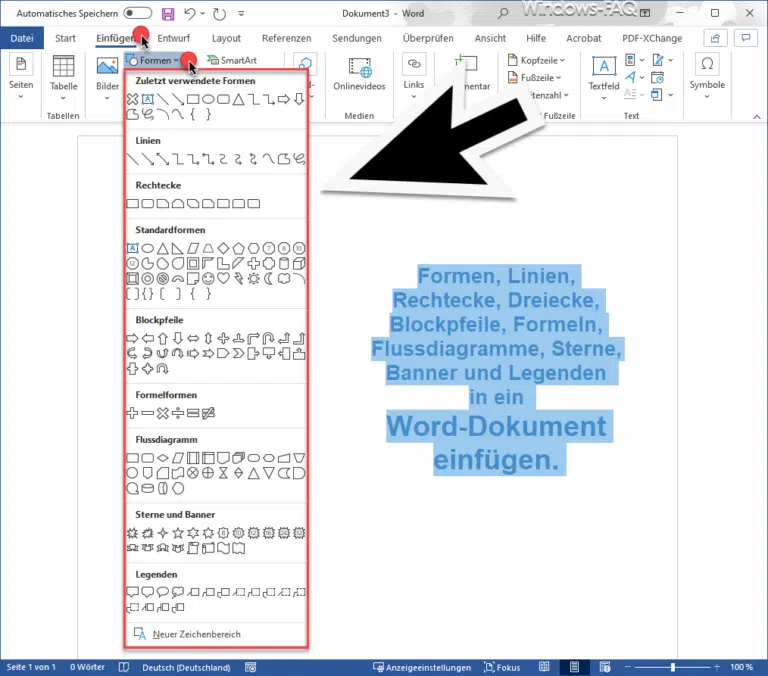Toggle the Automatisches Speichern switch
The width and height of the screenshot is (768, 676).
138,13
